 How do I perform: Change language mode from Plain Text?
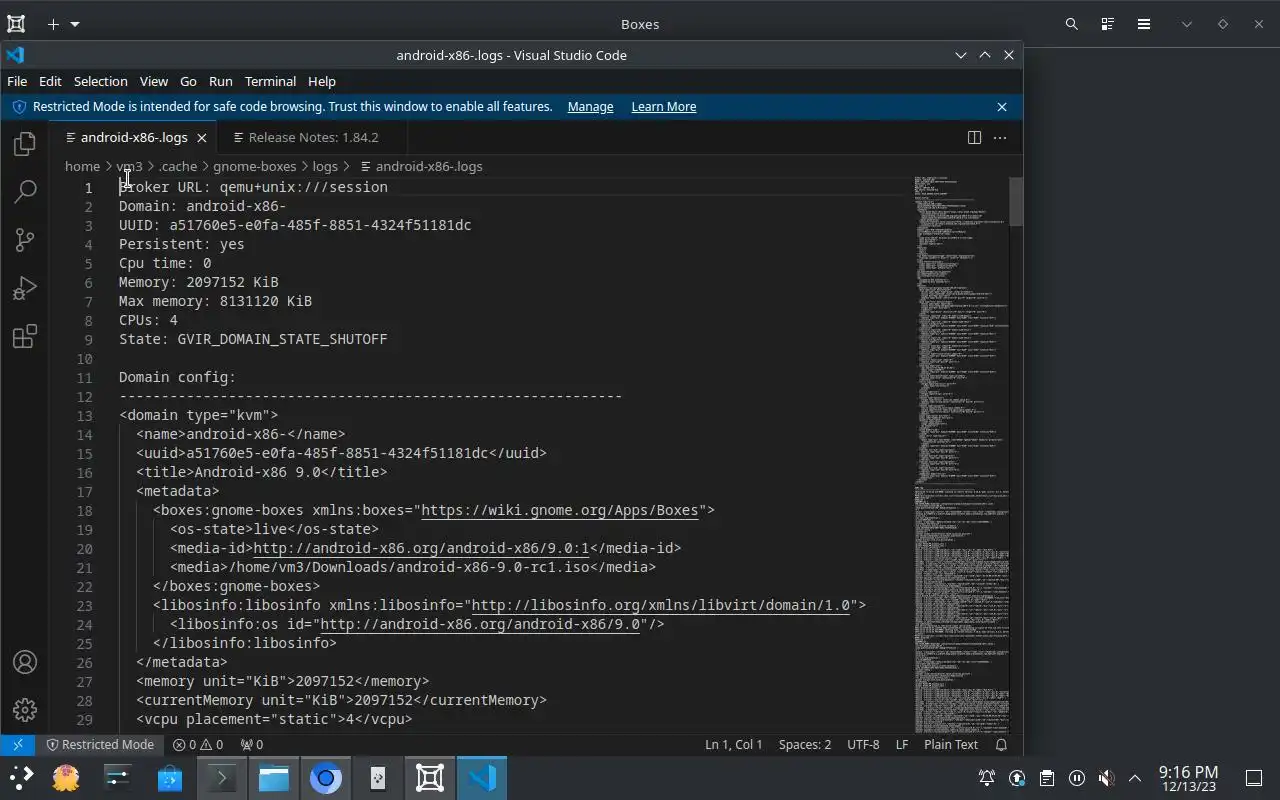coord(951,744)
